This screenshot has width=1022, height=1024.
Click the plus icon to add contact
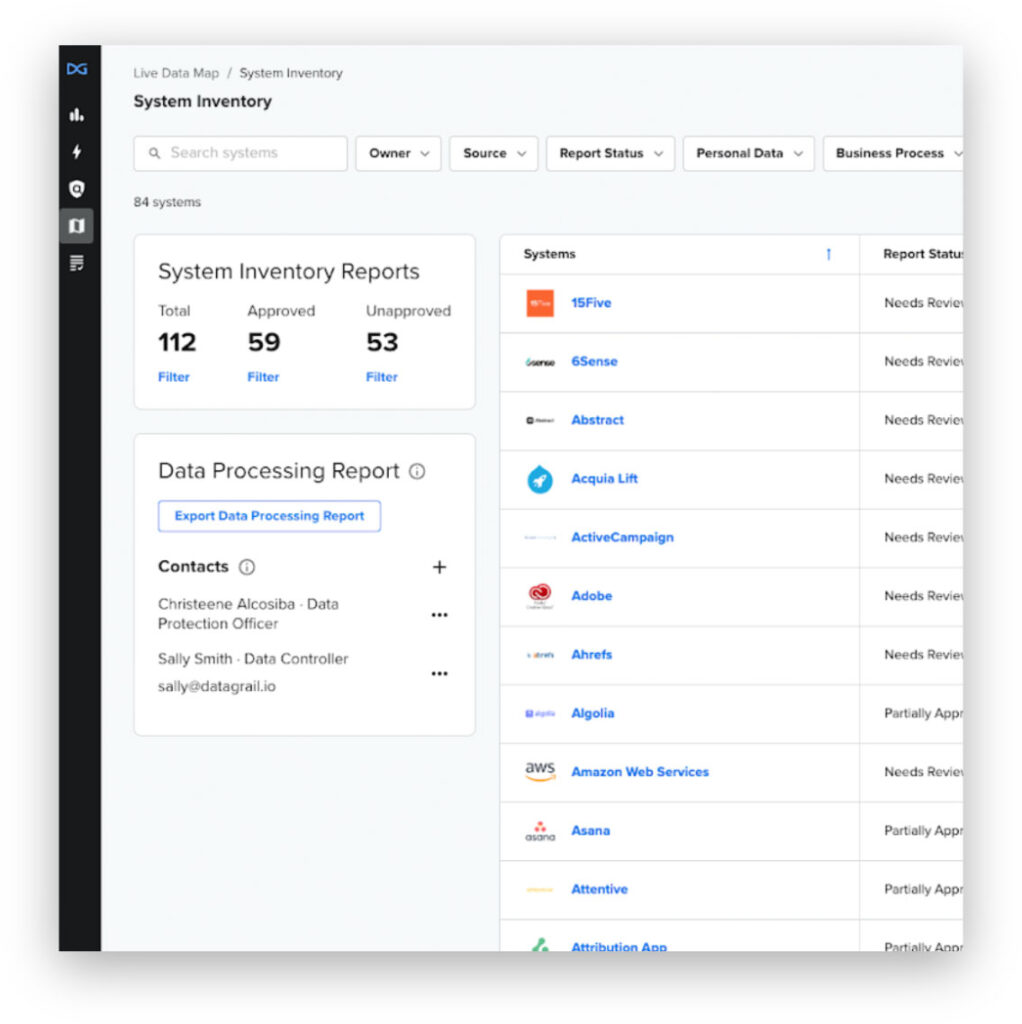(439, 567)
